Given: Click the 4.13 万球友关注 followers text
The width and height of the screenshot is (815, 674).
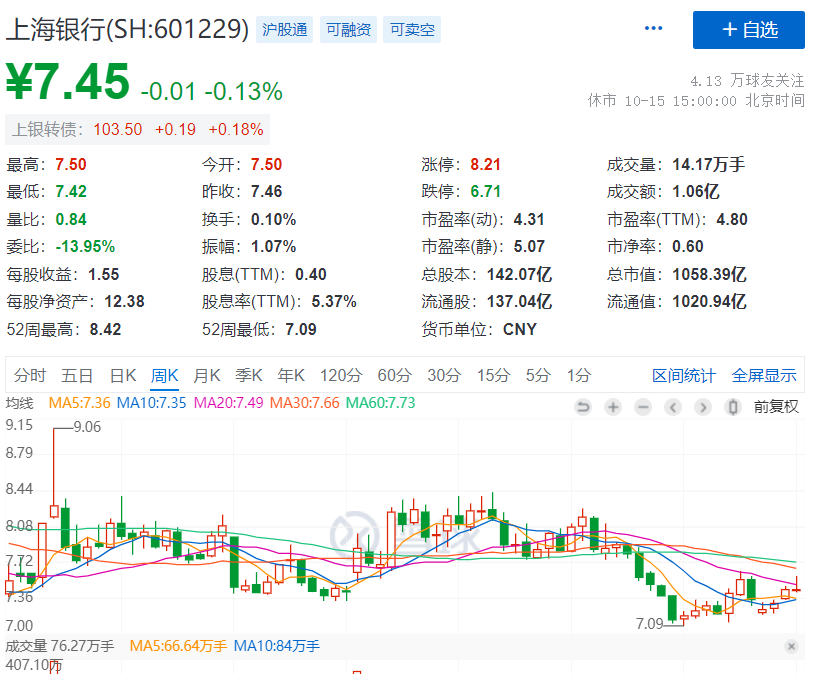Looking at the screenshot, I should (747, 81).
